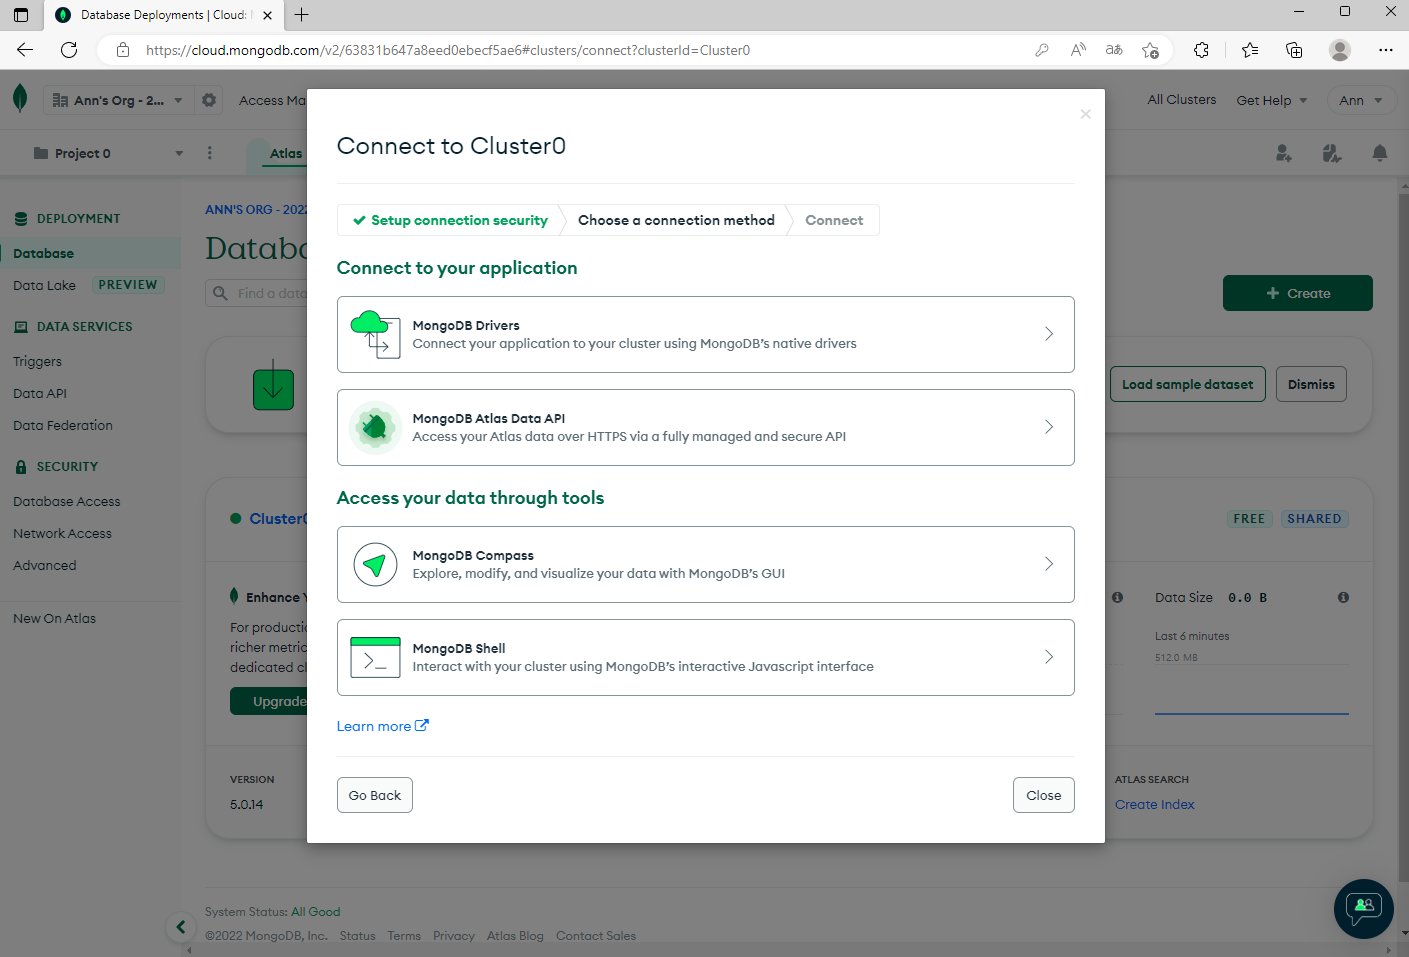
Task: Open All Clusters link
Action: [x=1182, y=100]
